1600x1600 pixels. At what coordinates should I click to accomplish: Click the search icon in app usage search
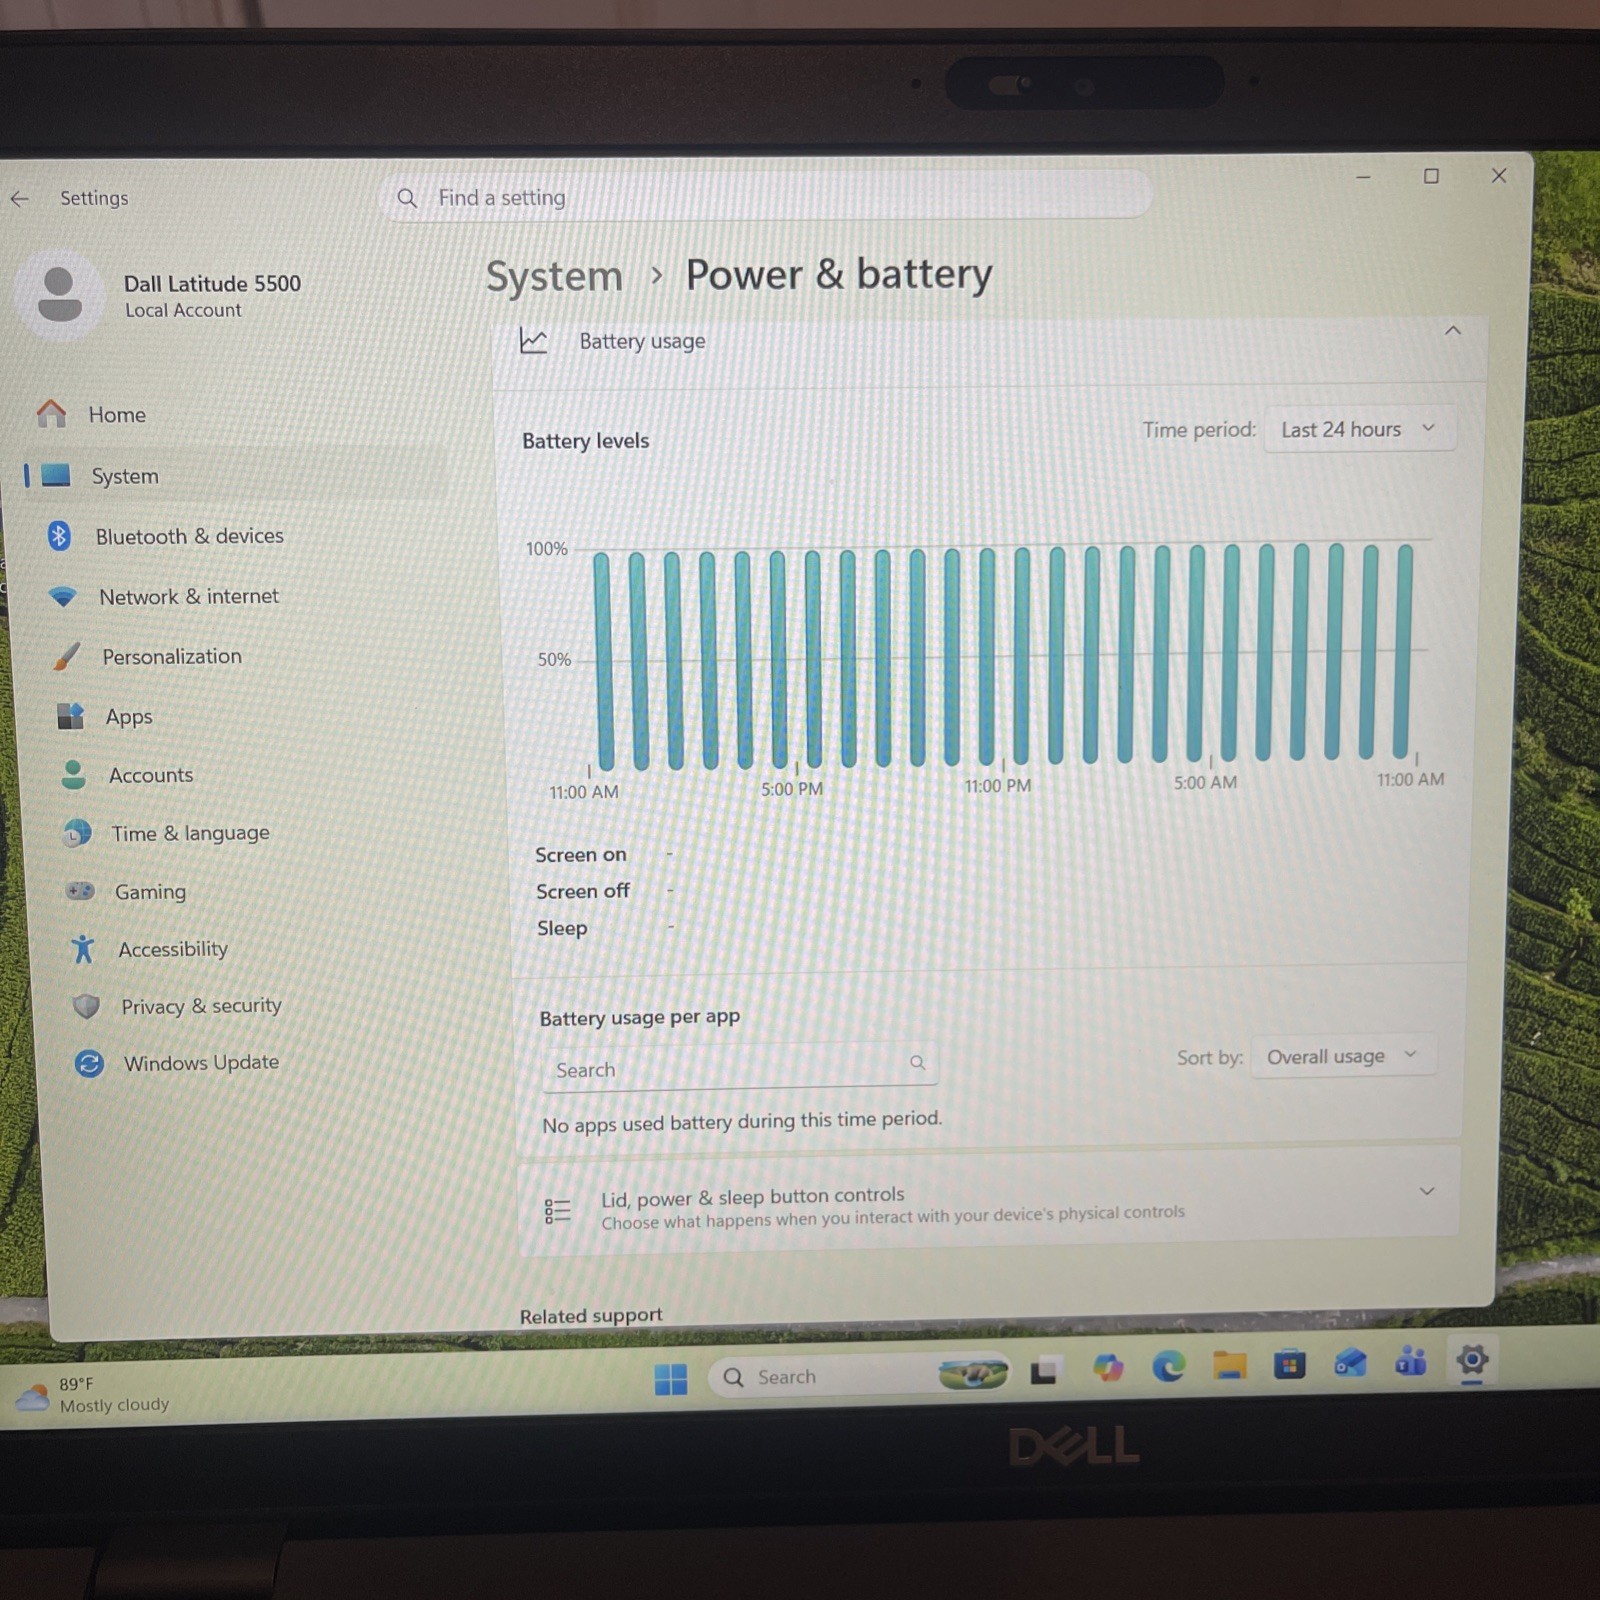point(917,1062)
